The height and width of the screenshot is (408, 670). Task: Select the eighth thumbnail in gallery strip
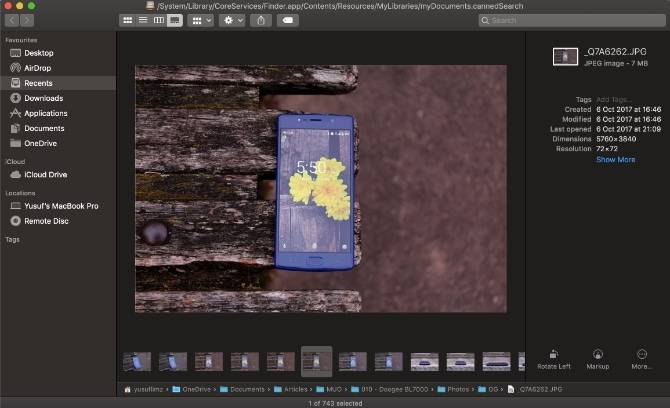point(388,361)
